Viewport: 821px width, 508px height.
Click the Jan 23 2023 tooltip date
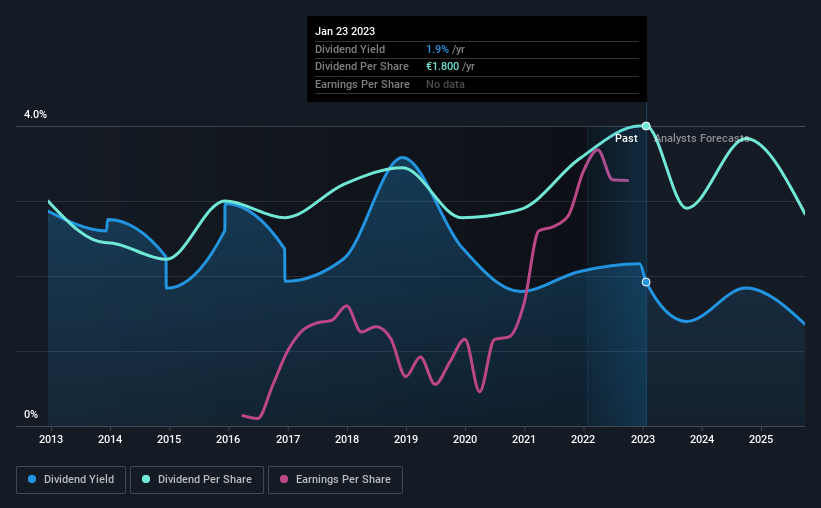click(345, 31)
